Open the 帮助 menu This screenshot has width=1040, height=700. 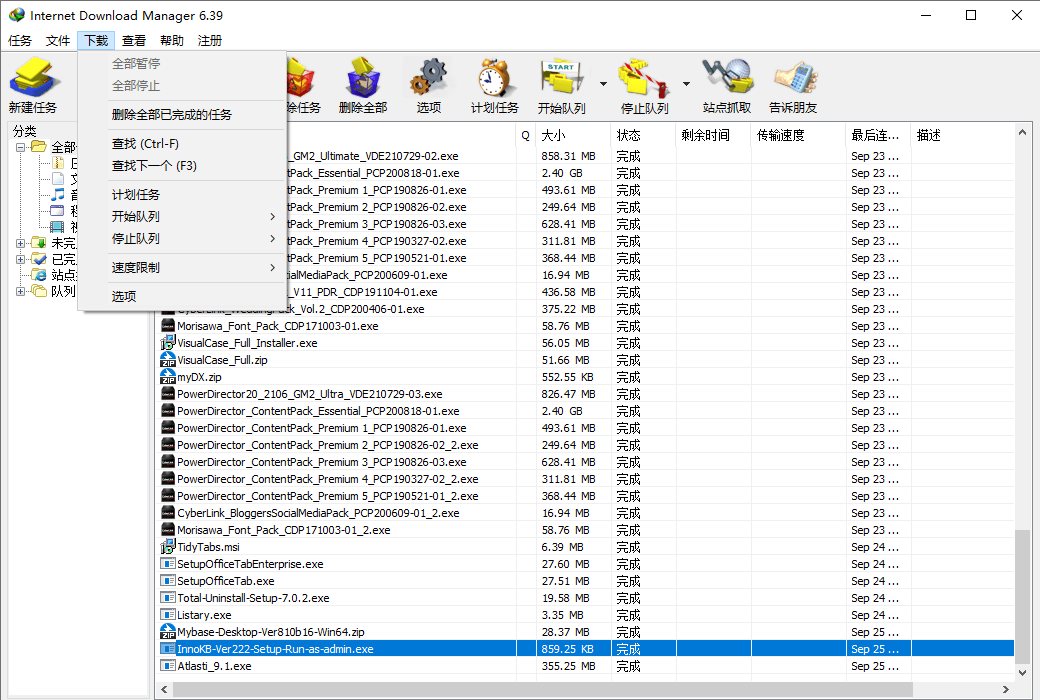(172, 40)
